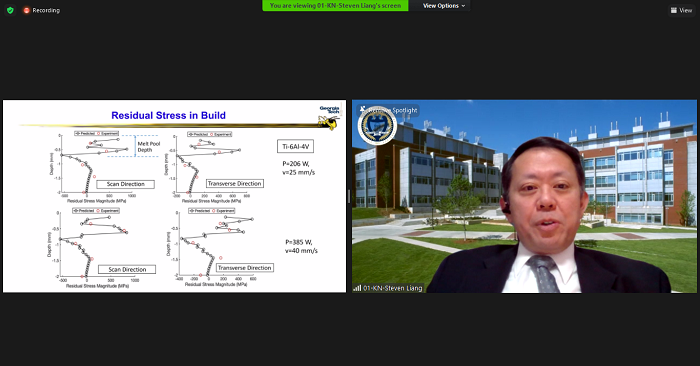Click top-left Scan Direction graph label
The width and height of the screenshot is (700, 366).
[125, 184]
